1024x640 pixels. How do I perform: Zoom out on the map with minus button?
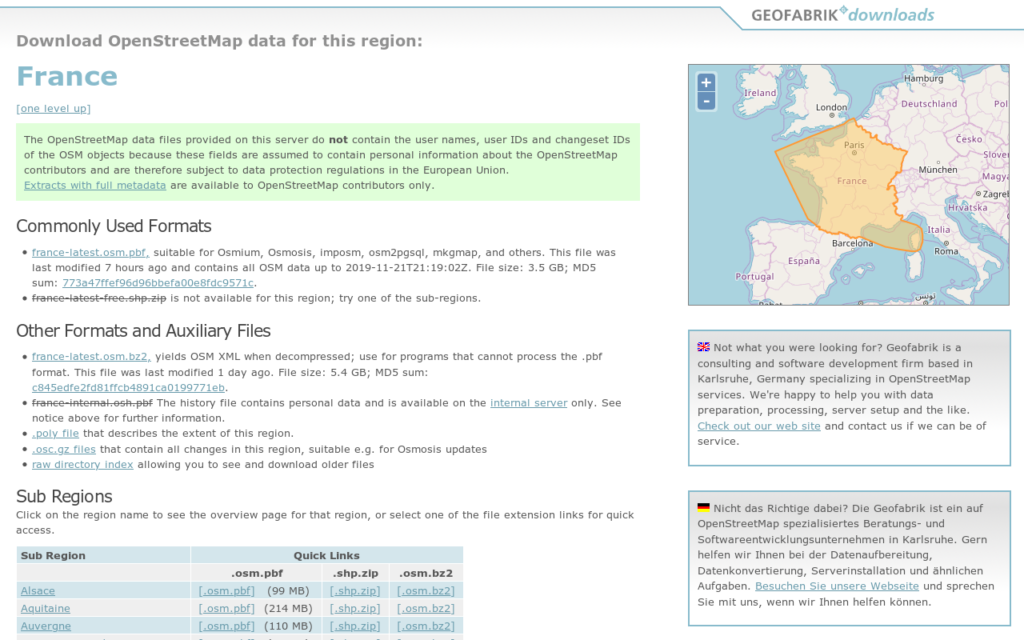[706, 101]
